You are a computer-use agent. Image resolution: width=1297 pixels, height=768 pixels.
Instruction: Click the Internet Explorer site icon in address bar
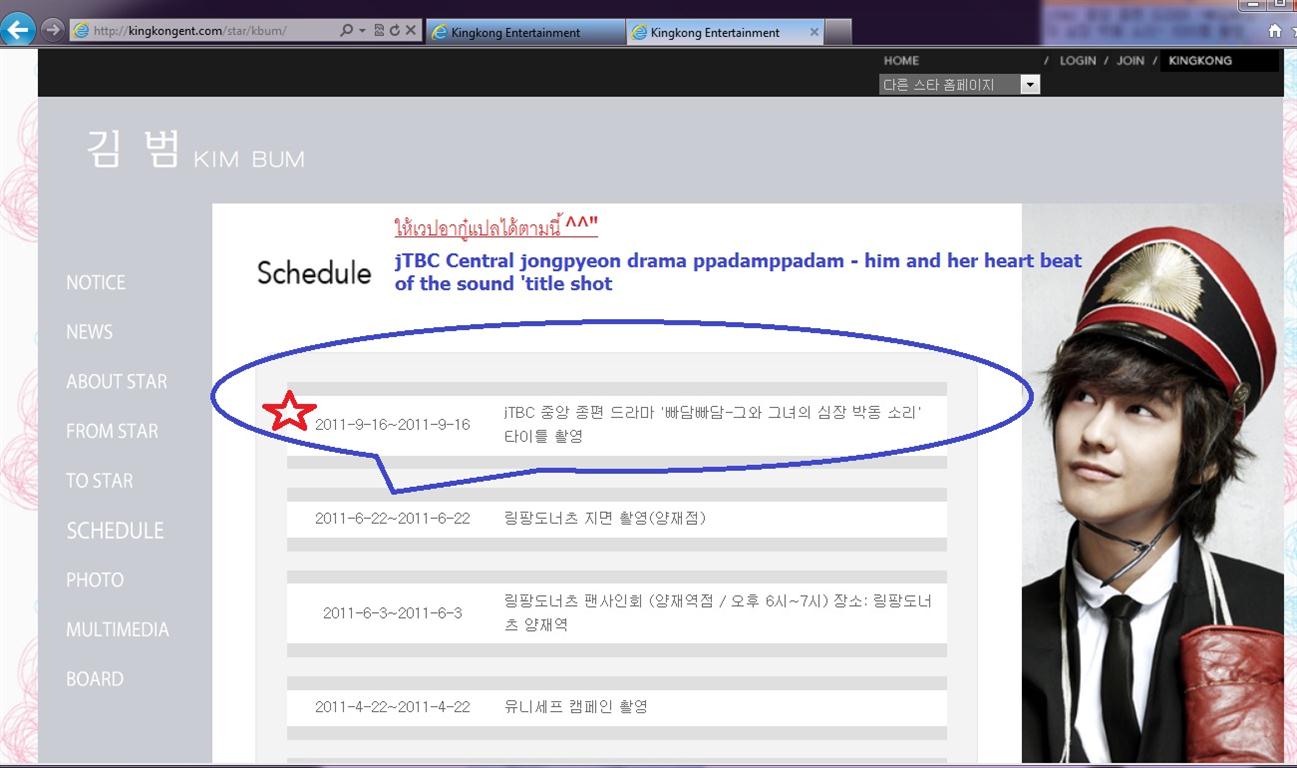[81, 31]
